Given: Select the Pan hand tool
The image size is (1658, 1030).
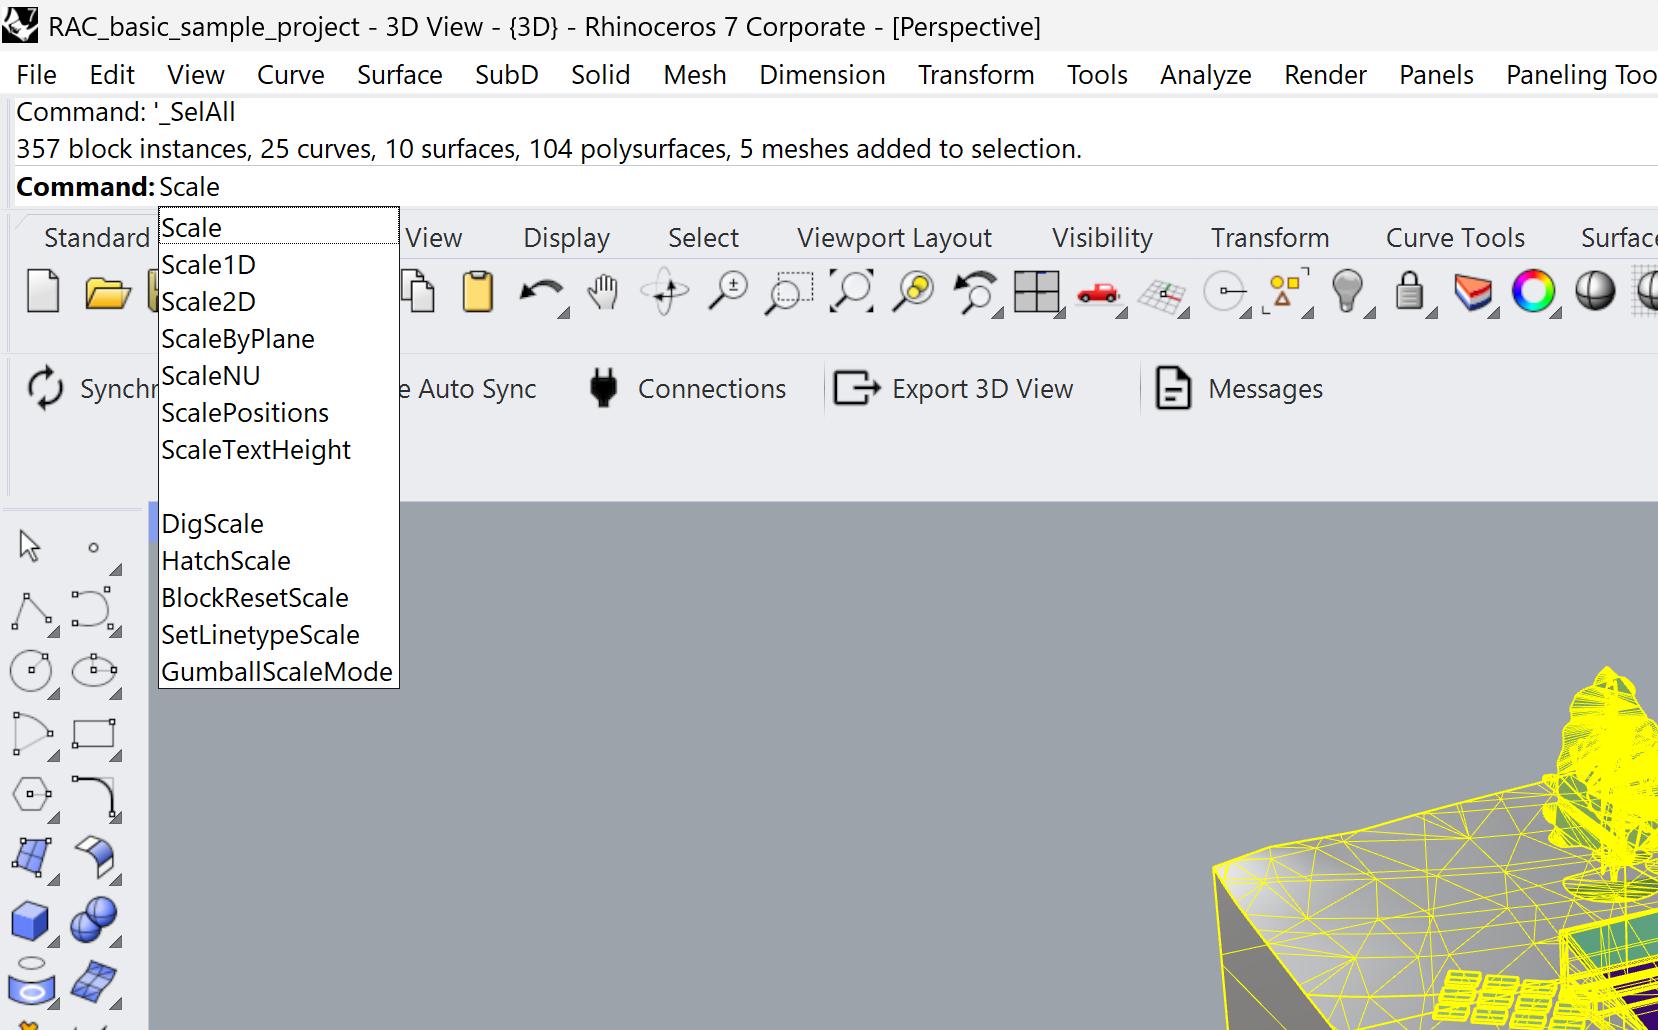Looking at the screenshot, I should pos(603,292).
